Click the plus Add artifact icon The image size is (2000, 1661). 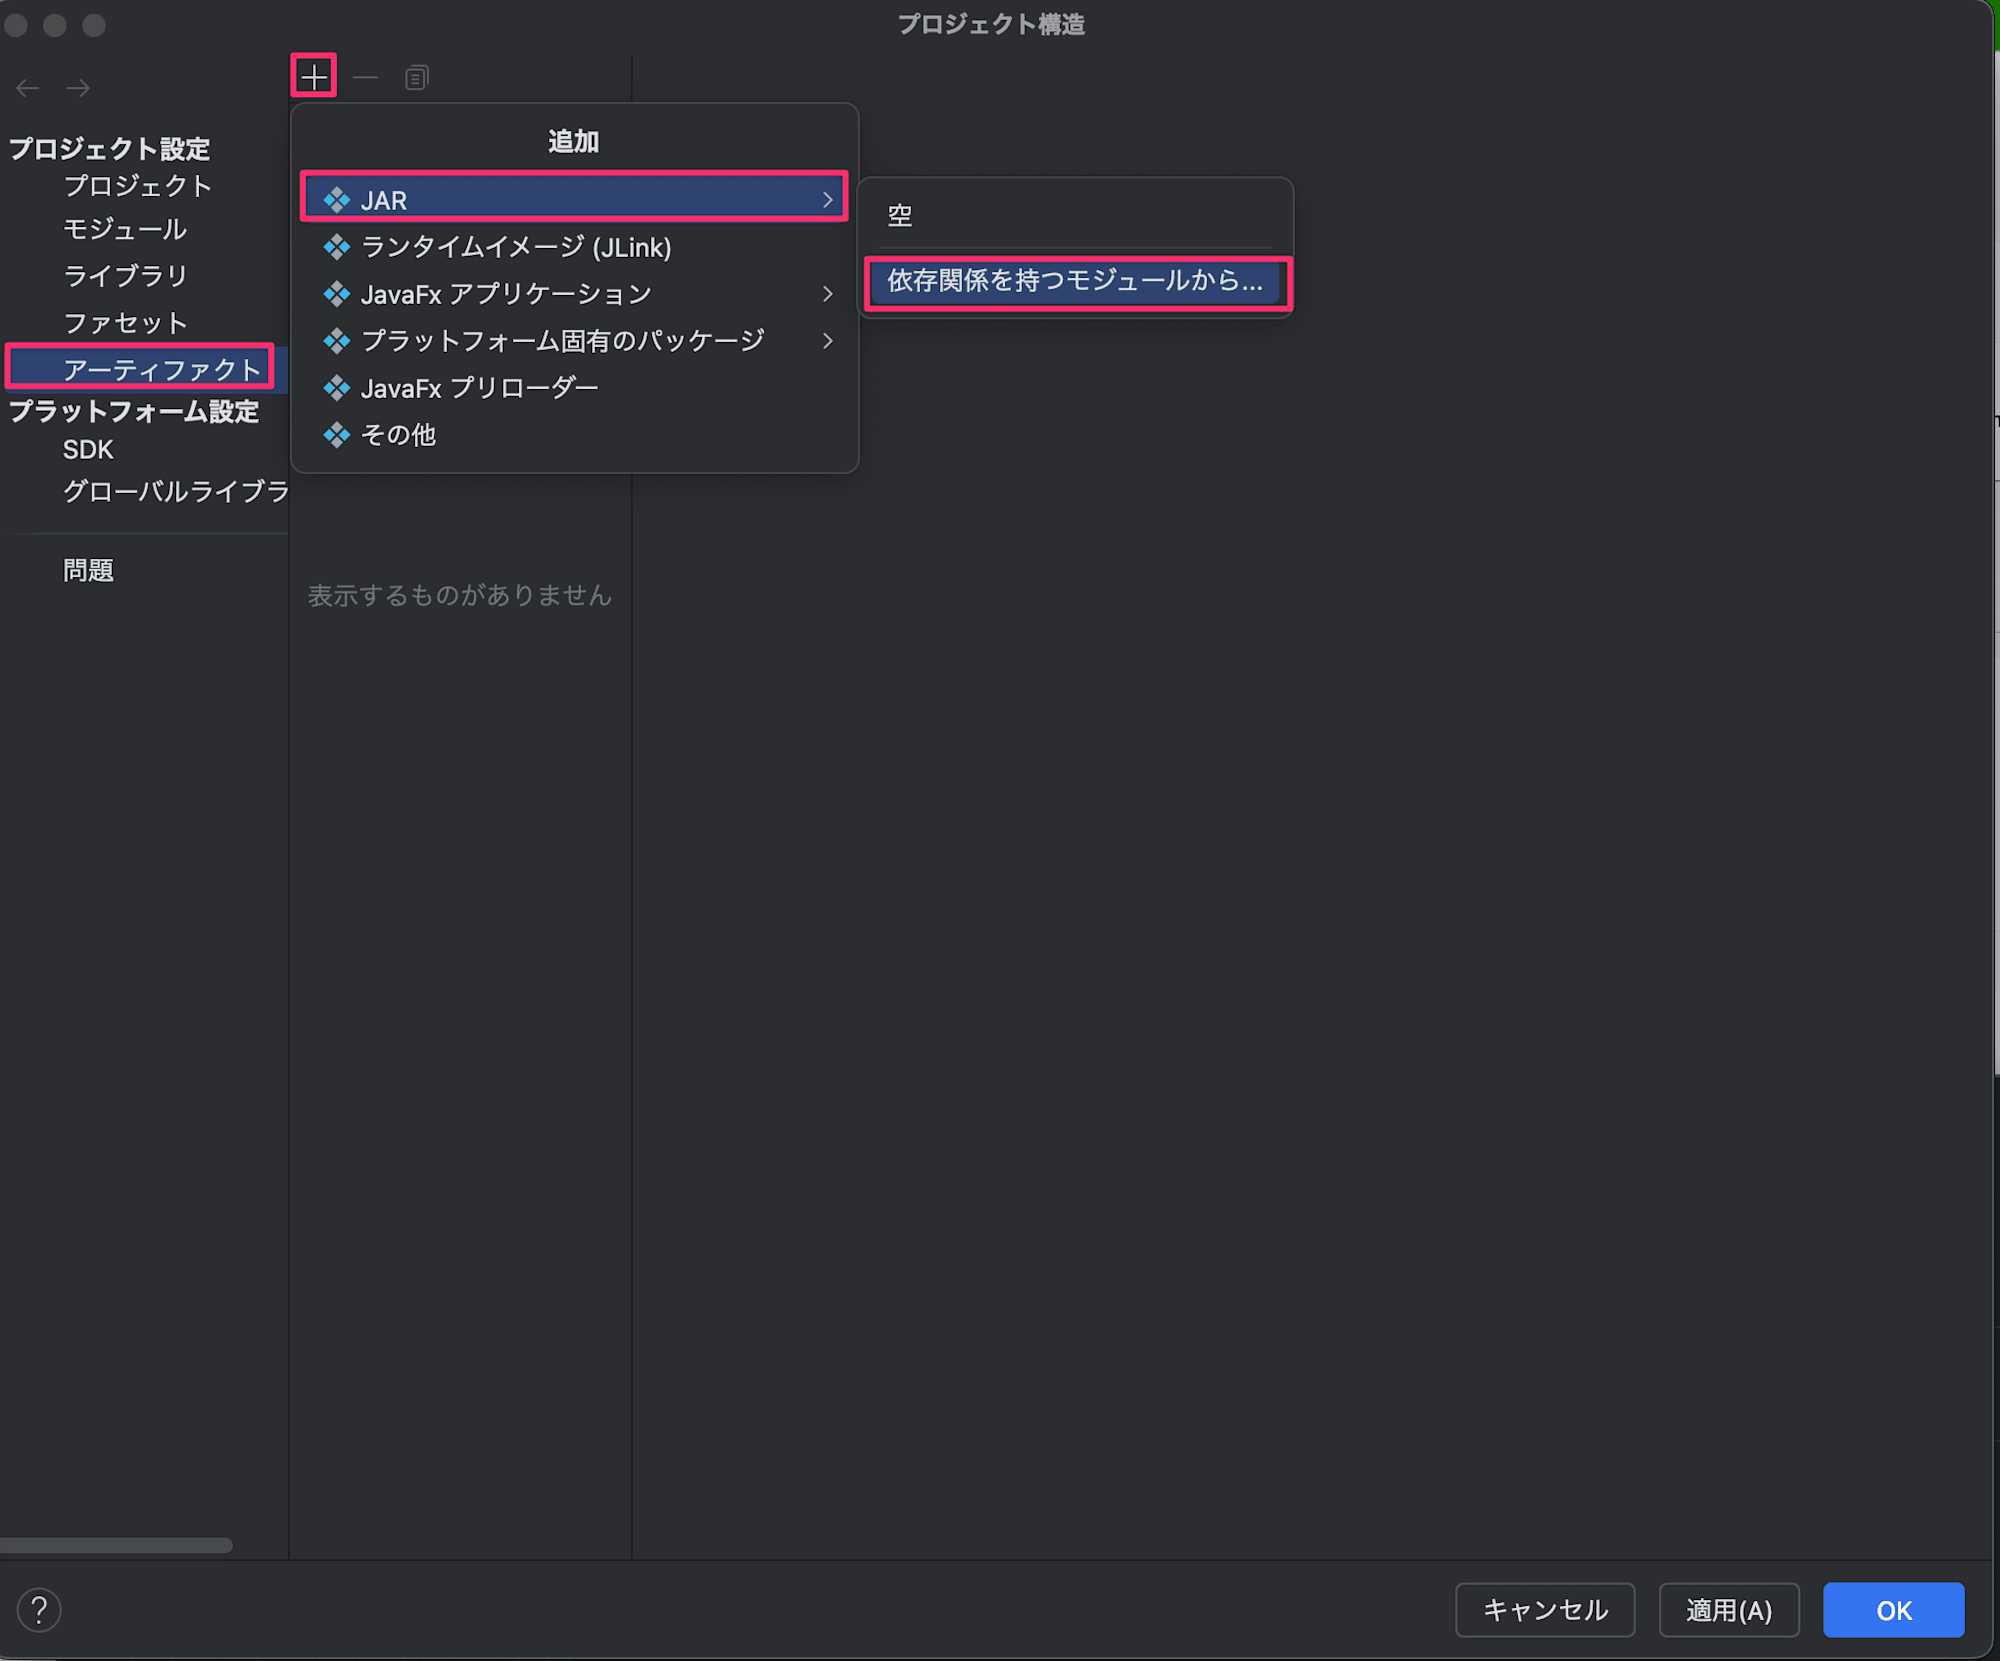pyautogui.click(x=313, y=77)
